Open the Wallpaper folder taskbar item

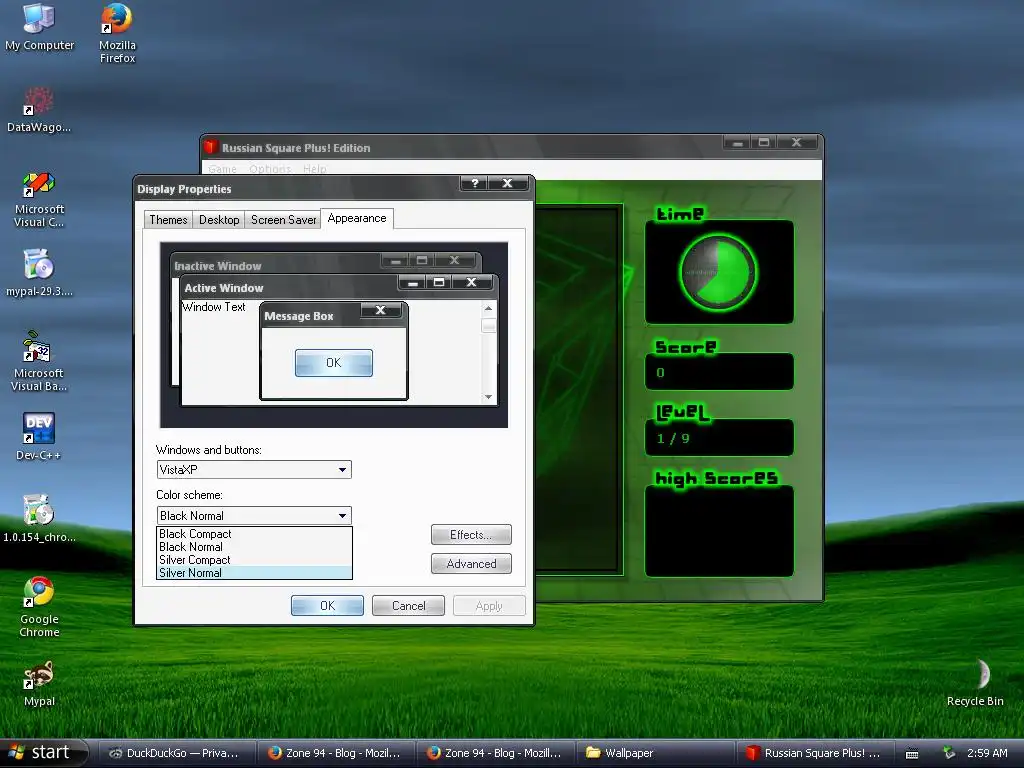click(655, 753)
